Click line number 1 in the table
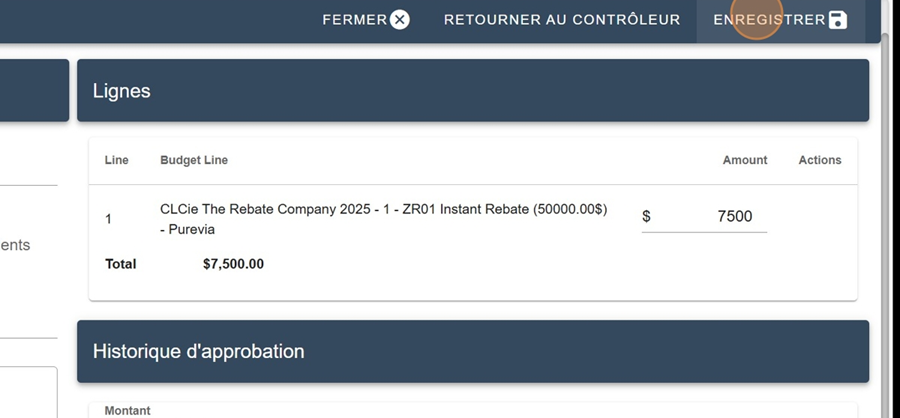The image size is (900, 418). pyautogui.click(x=108, y=219)
